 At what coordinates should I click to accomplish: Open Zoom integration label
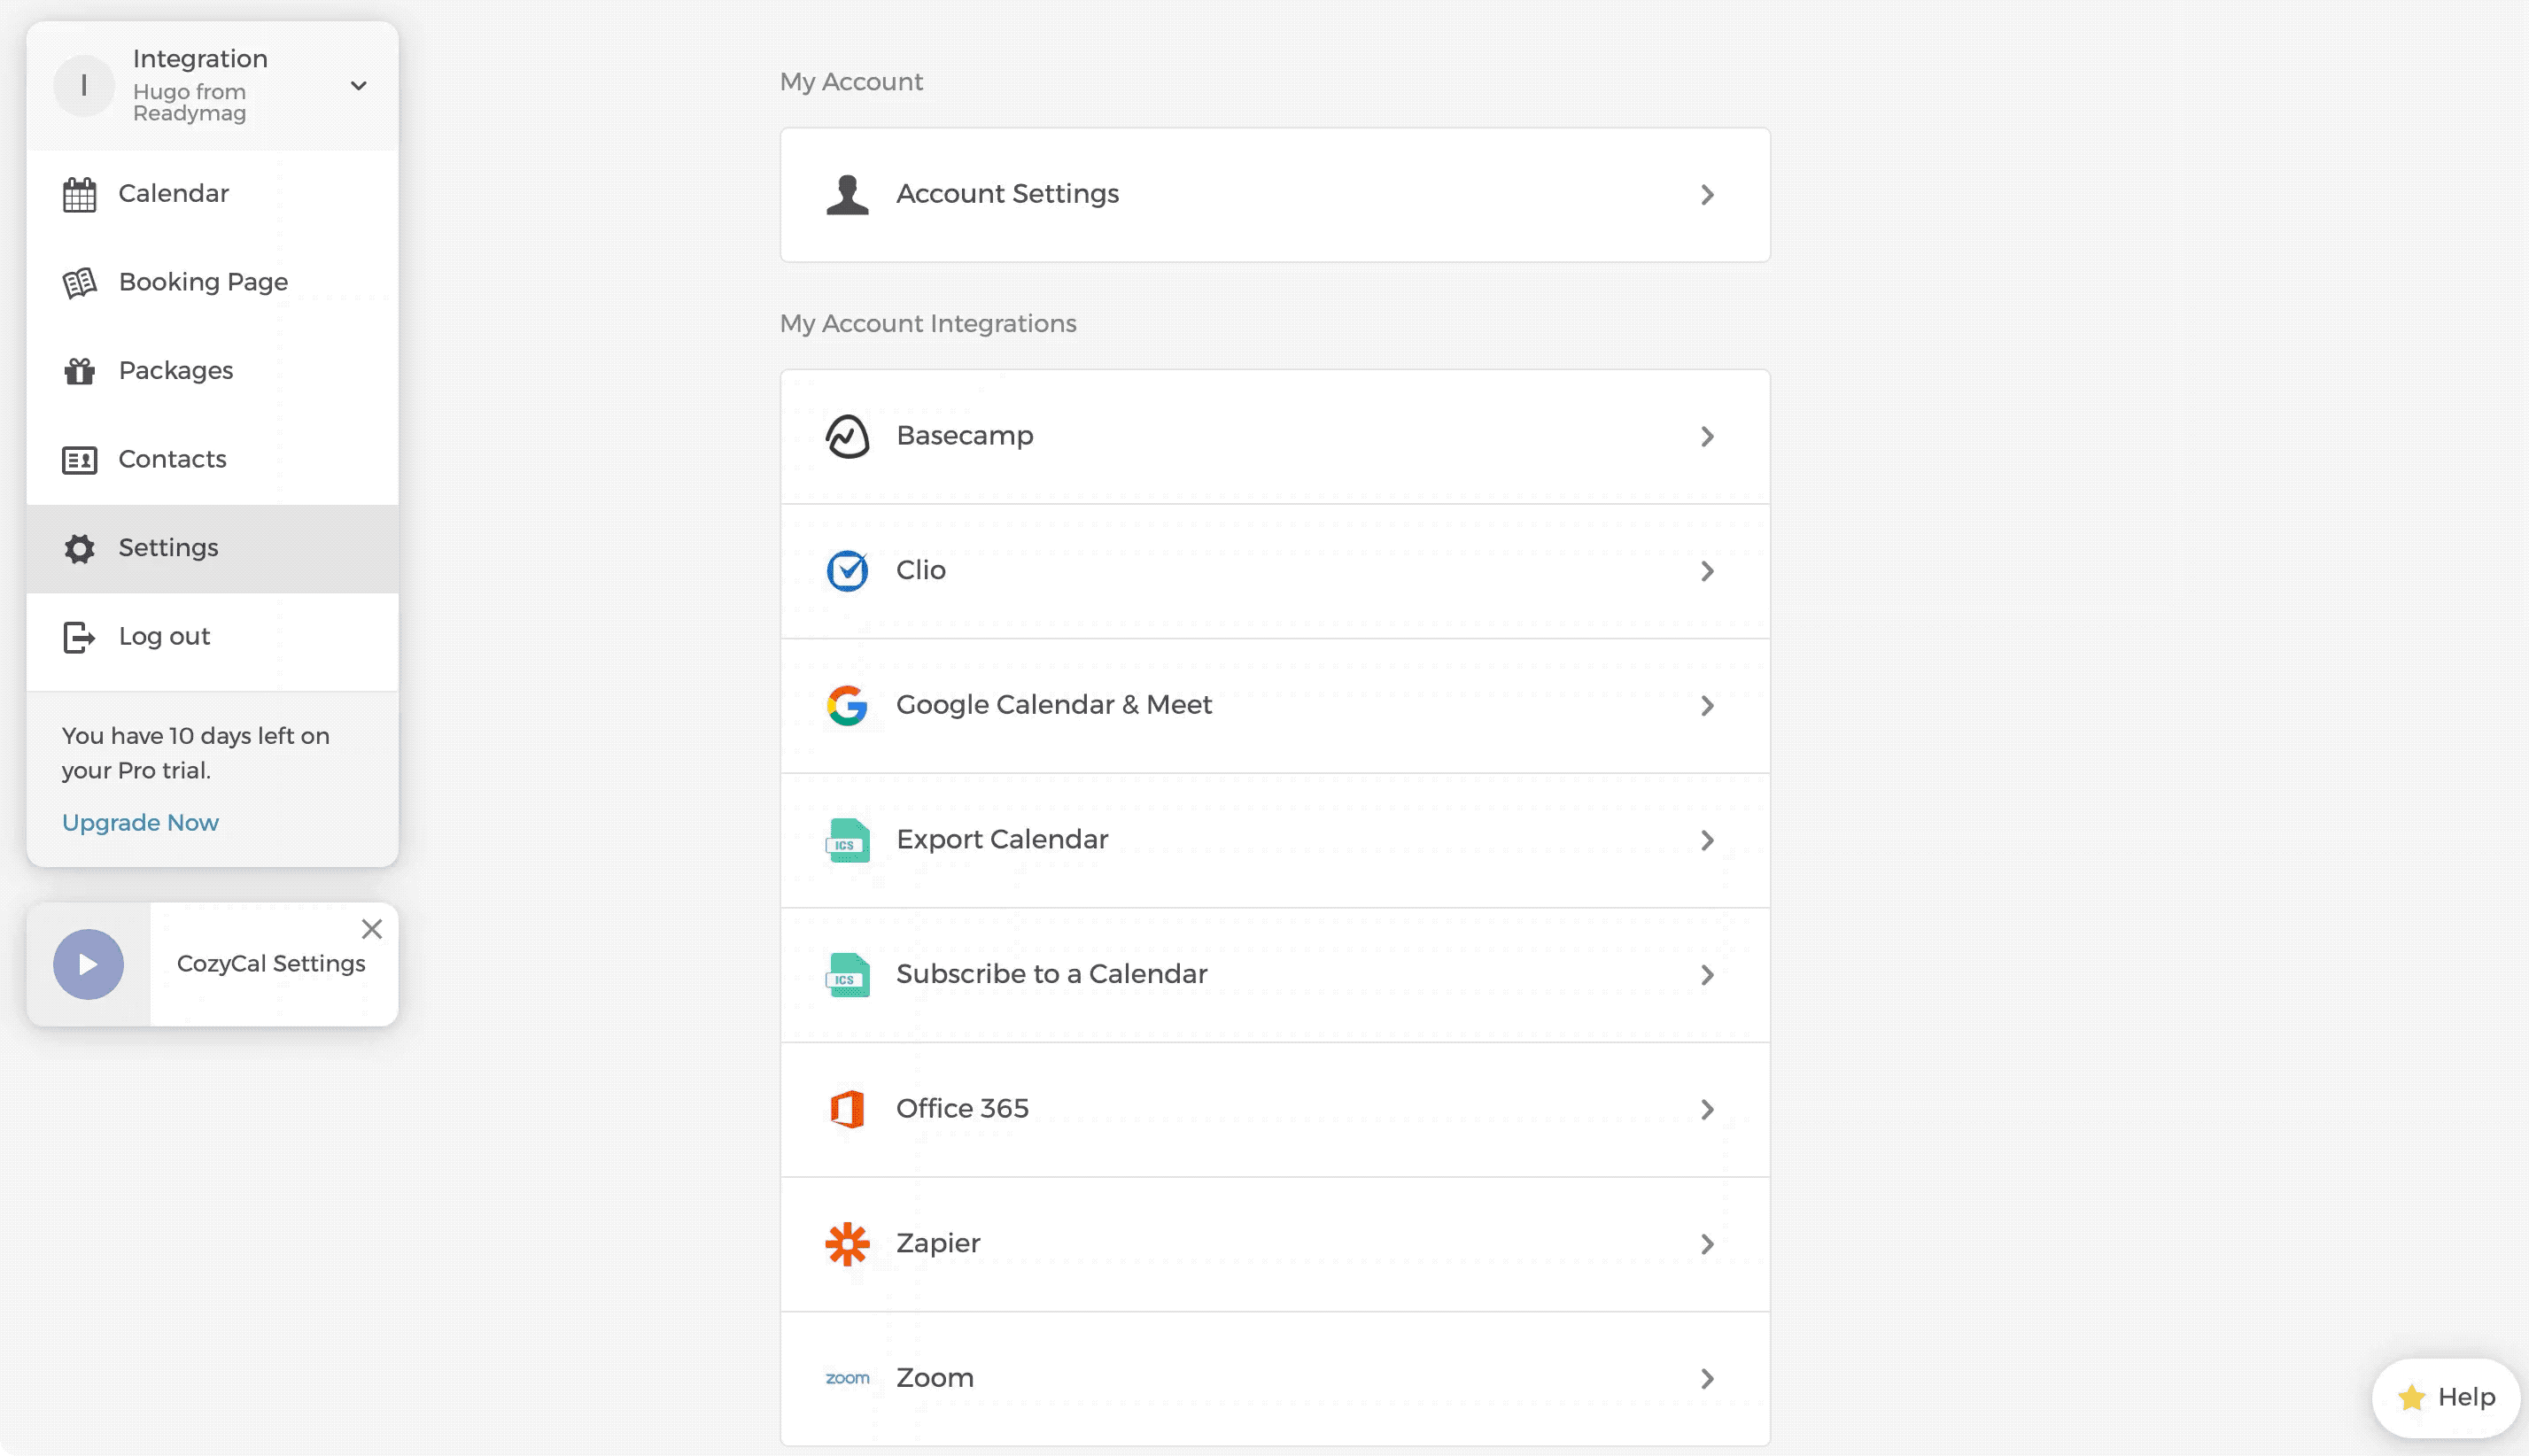pyautogui.click(x=934, y=1378)
